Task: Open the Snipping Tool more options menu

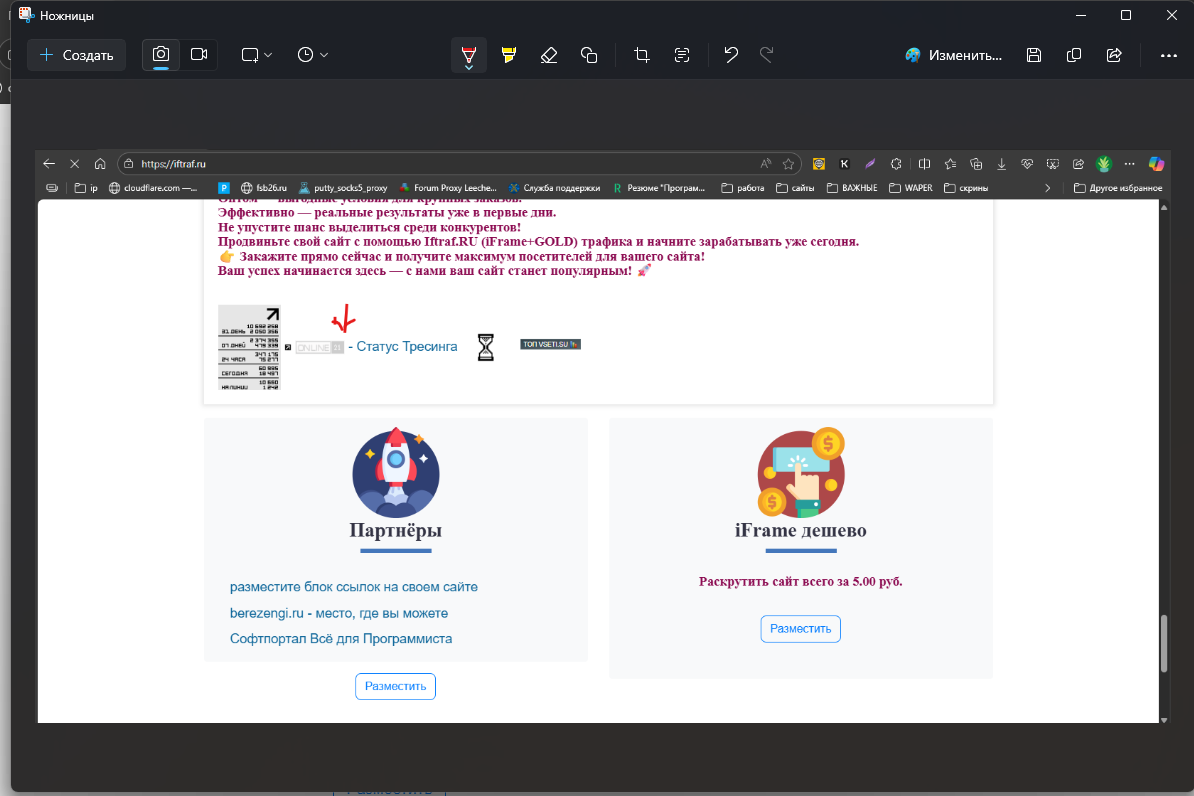Action: 1169,55
